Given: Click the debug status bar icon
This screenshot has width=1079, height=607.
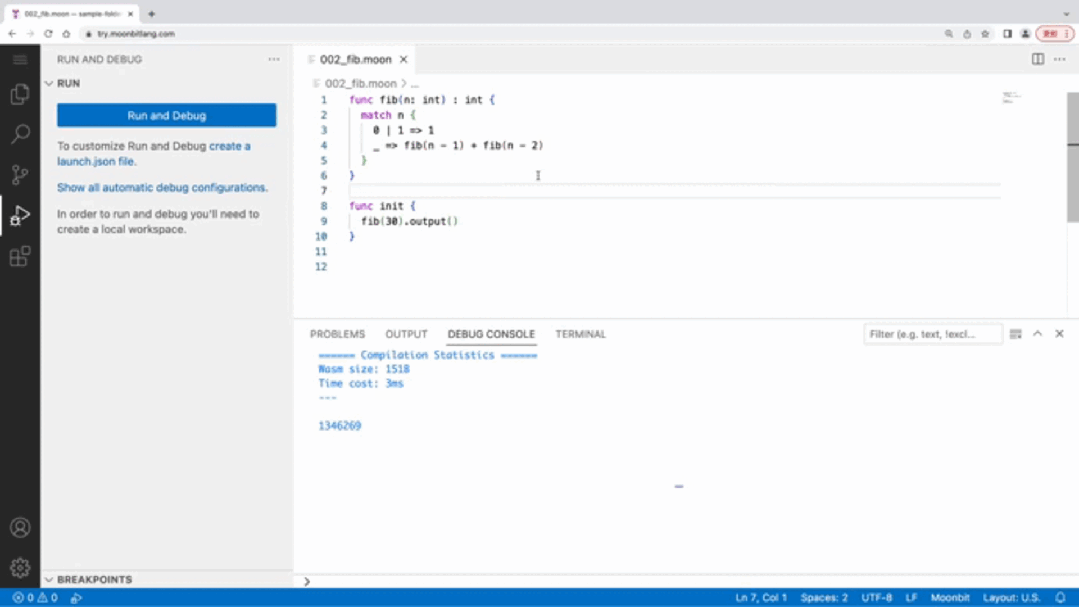Looking at the screenshot, I should point(76,597).
